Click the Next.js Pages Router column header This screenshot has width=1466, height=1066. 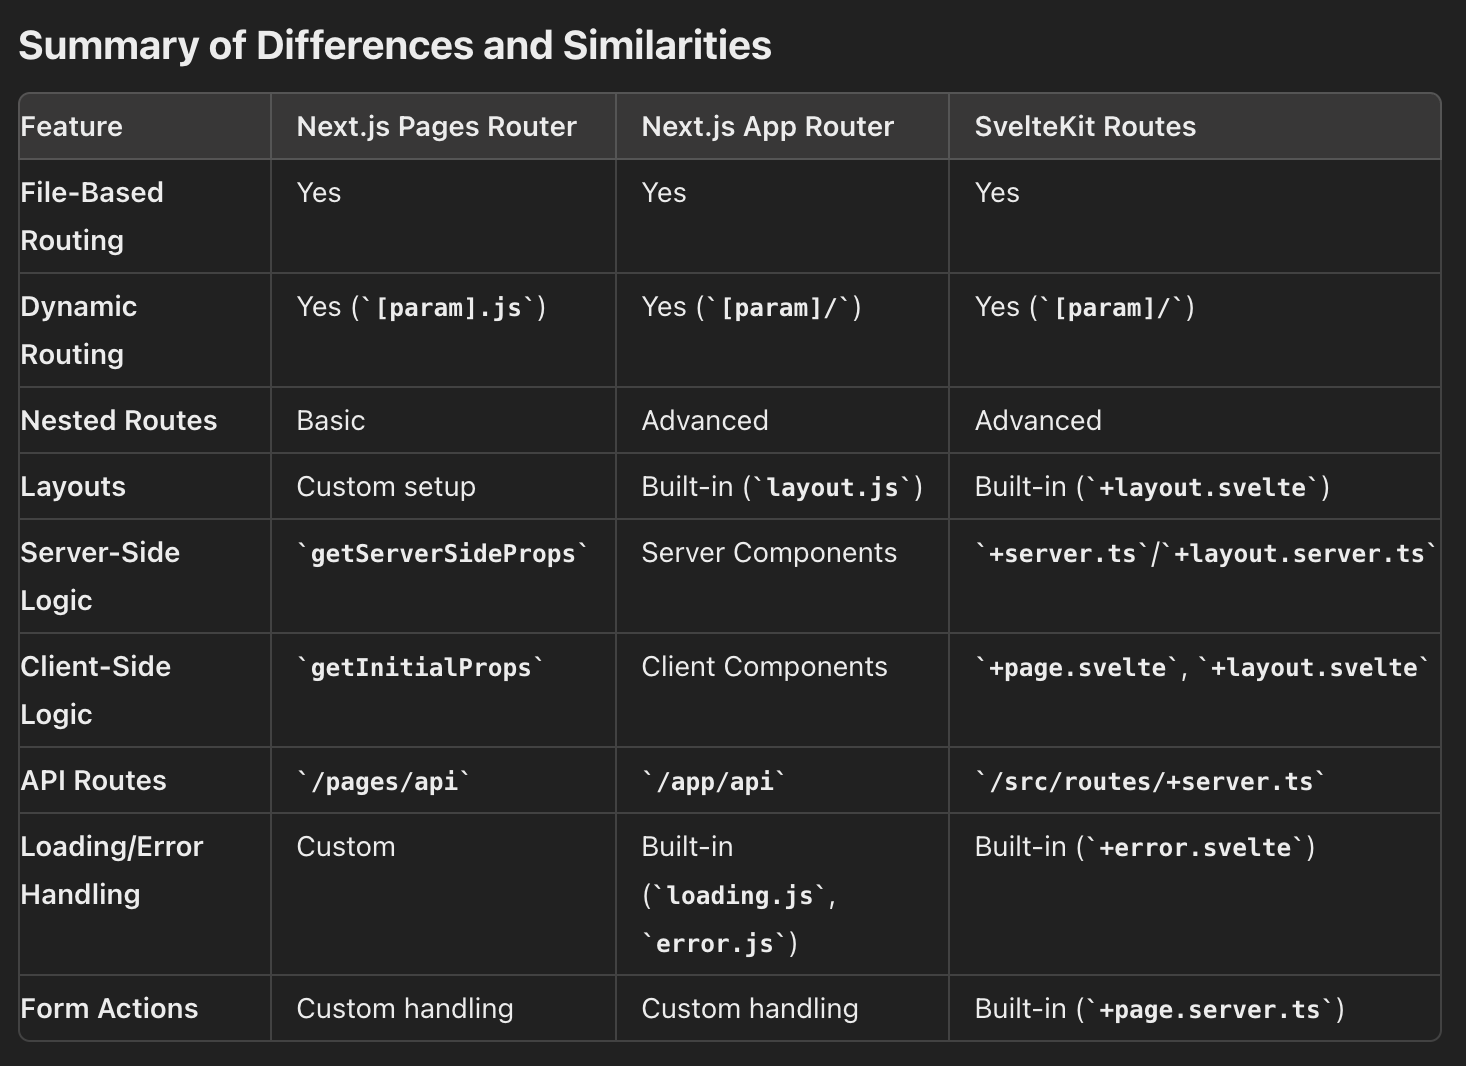436,127
